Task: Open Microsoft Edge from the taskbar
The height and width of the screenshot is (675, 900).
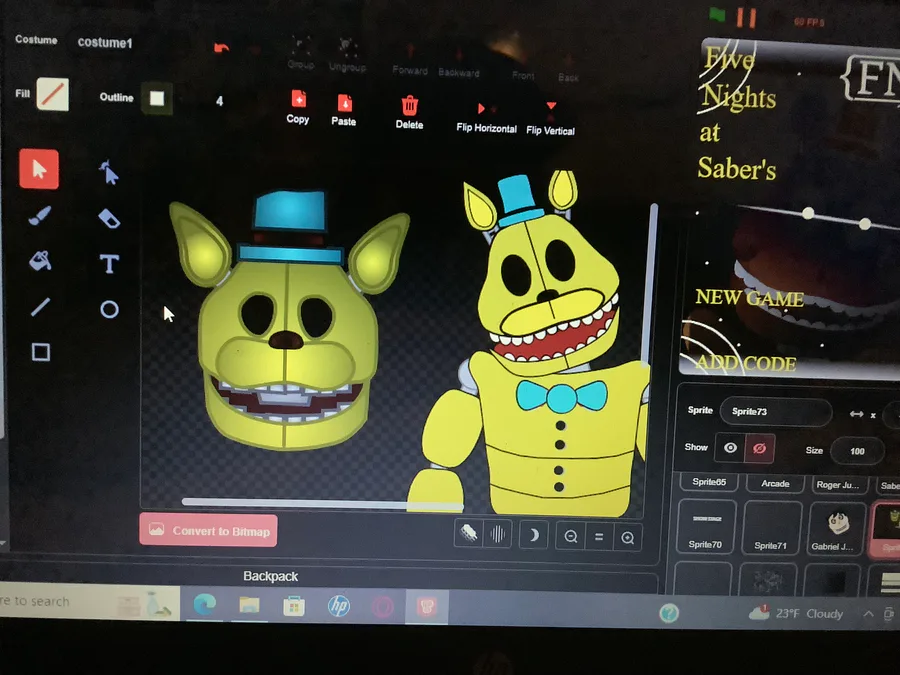Action: click(x=204, y=604)
